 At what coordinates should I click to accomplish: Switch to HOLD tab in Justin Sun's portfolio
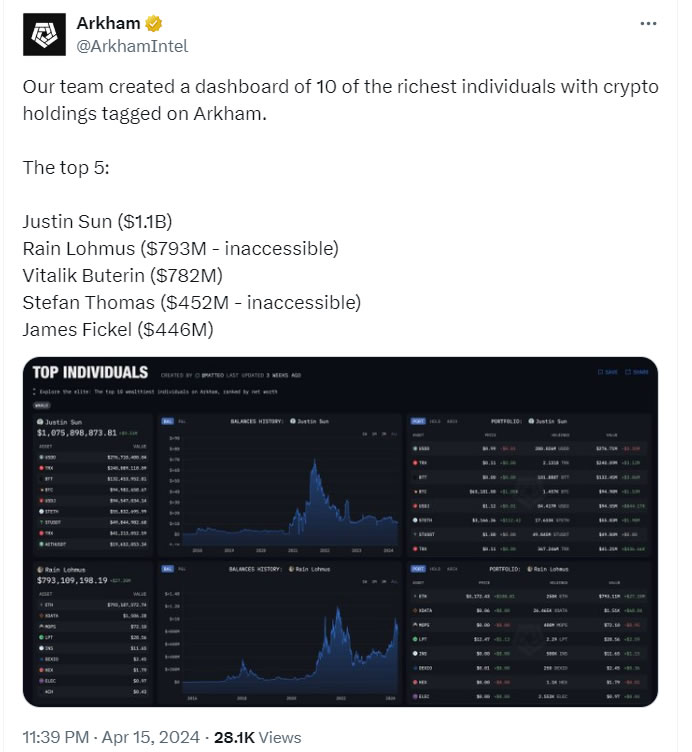437,421
